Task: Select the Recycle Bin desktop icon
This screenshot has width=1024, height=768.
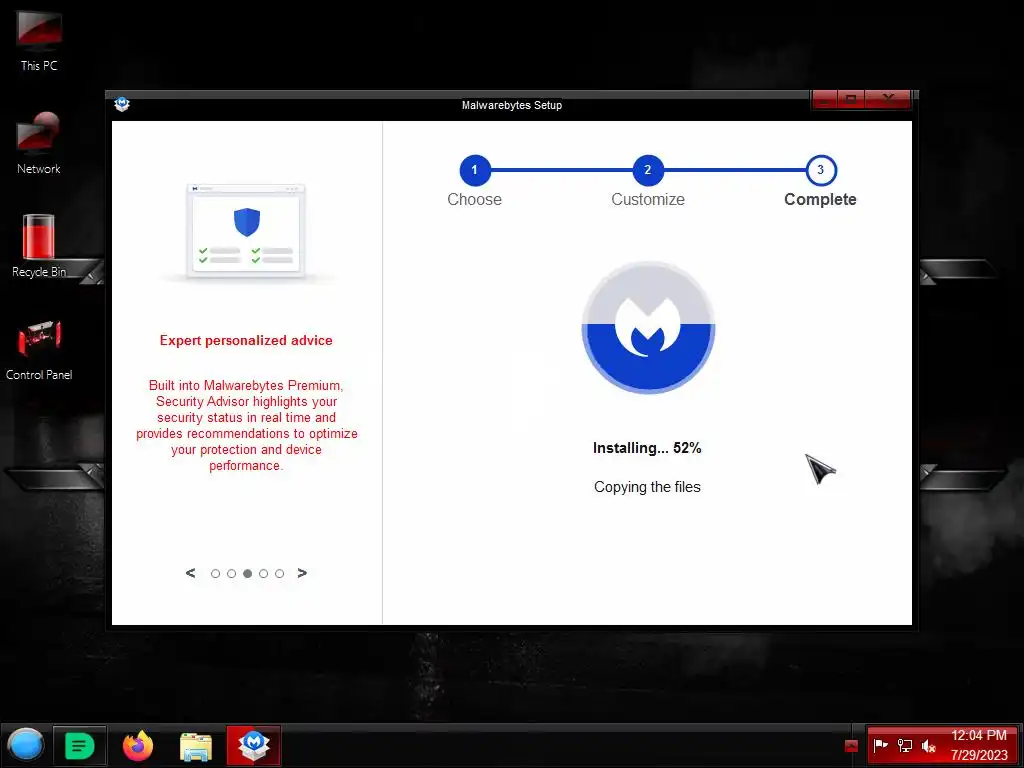Action: (x=39, y=246)
